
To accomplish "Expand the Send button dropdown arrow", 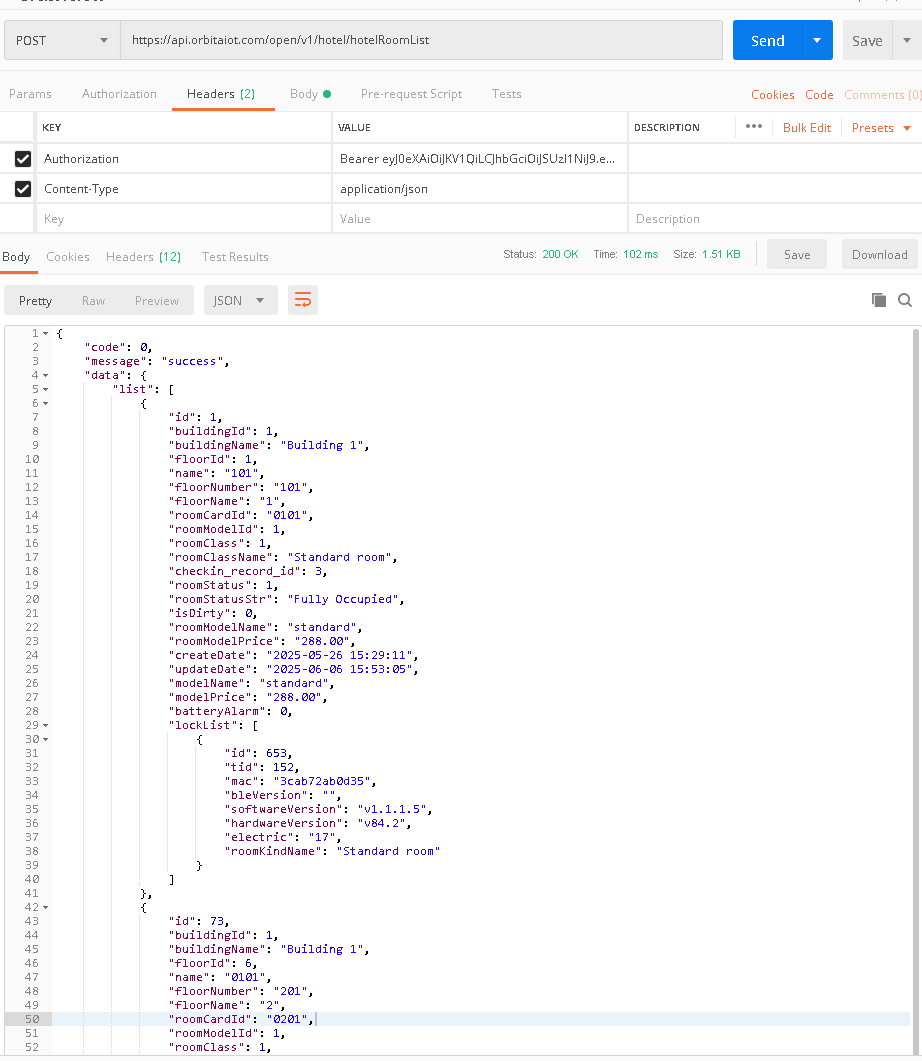I will (x=817, y=41).
